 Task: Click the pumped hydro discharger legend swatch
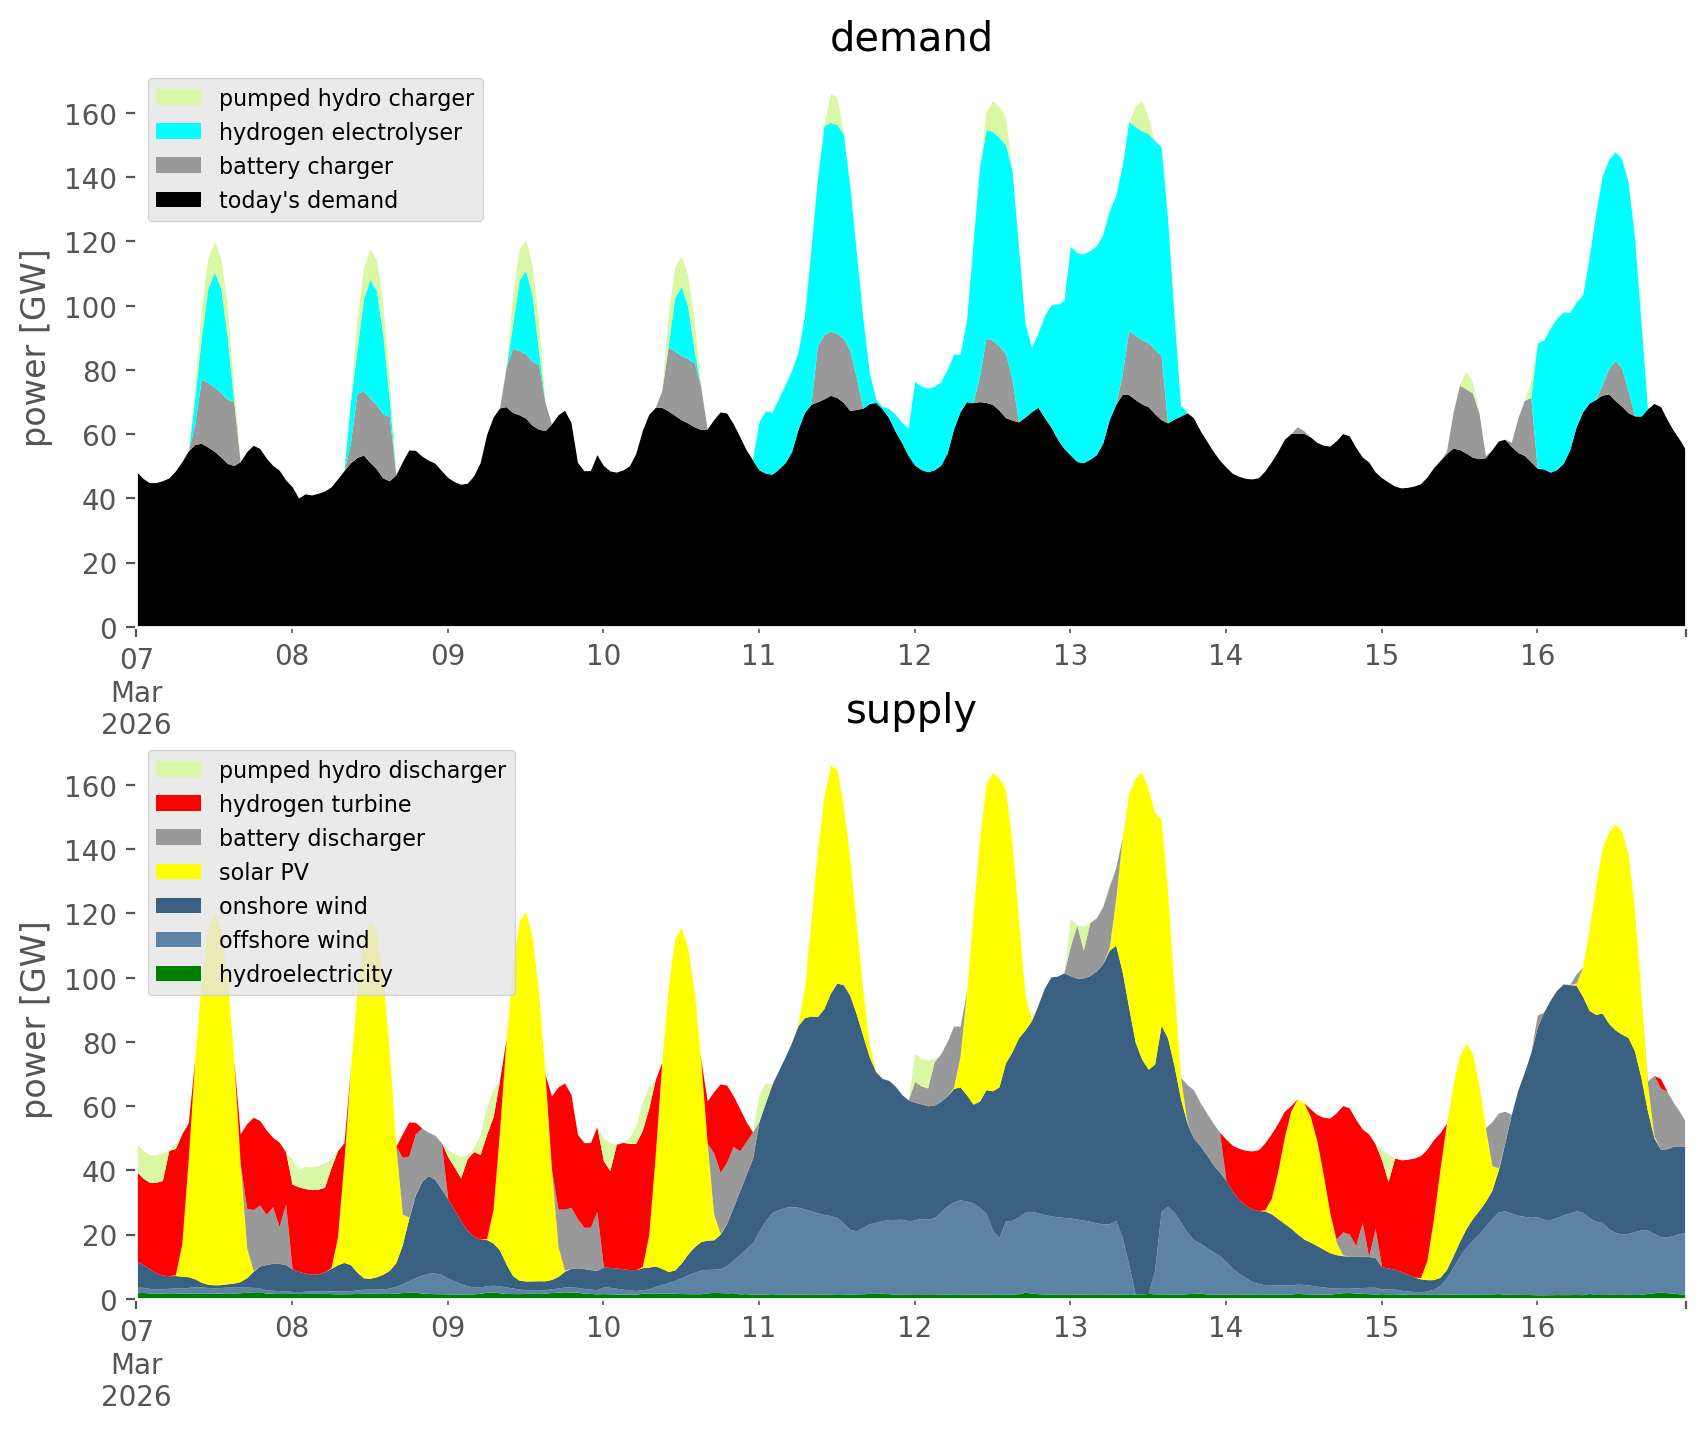pyautogui.click(x=179, y=770)
